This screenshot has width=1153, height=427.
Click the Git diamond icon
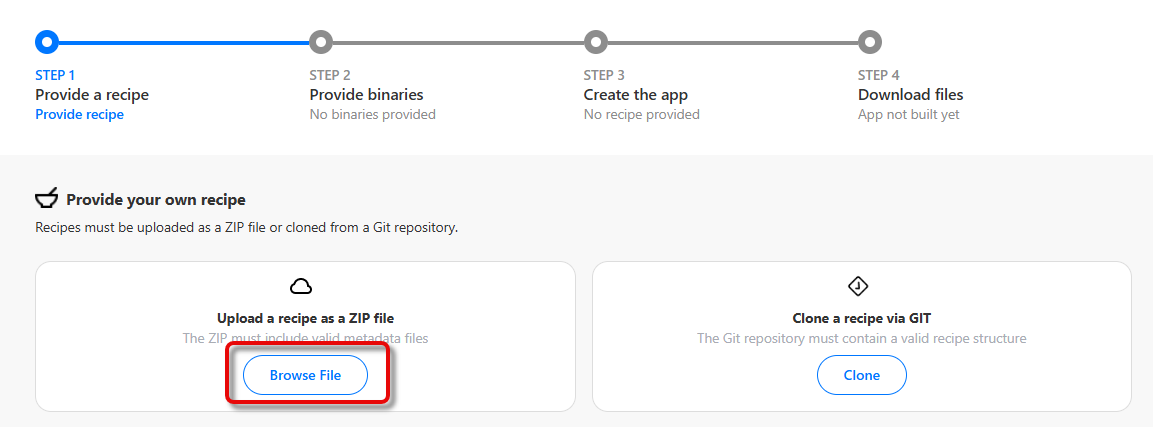click(858, 287)
